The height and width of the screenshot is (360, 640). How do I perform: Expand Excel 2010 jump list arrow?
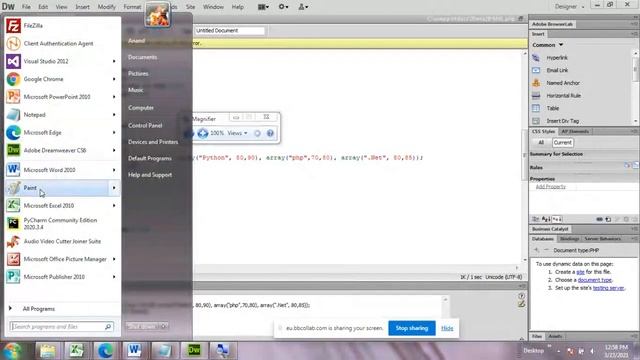tap(114, 206)
